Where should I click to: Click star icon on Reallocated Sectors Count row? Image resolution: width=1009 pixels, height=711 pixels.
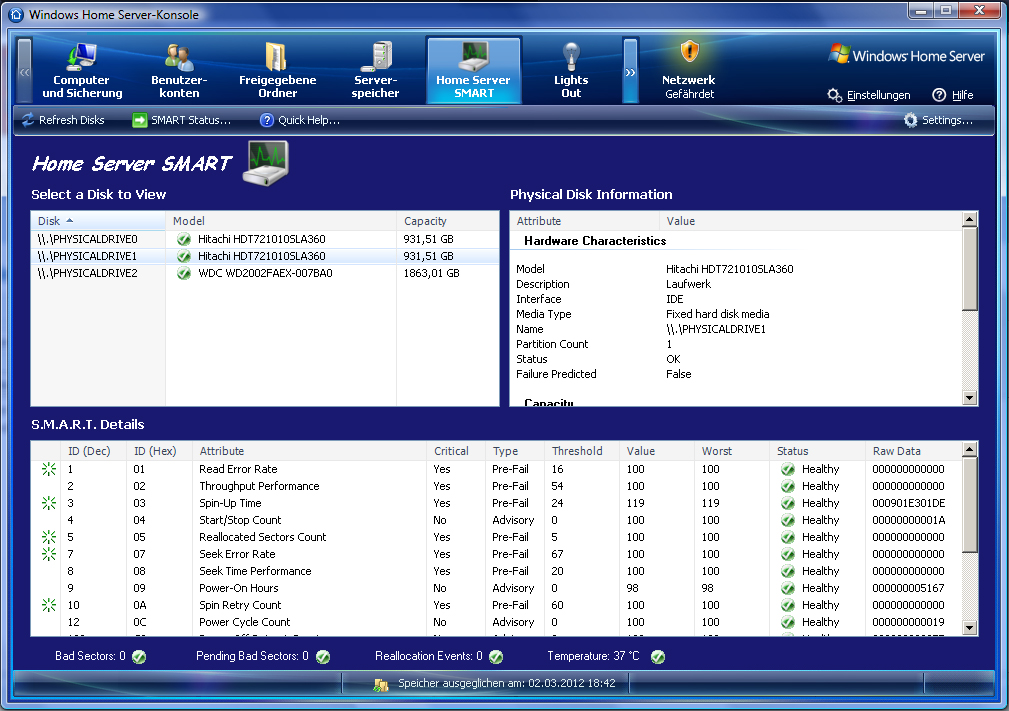49,537
